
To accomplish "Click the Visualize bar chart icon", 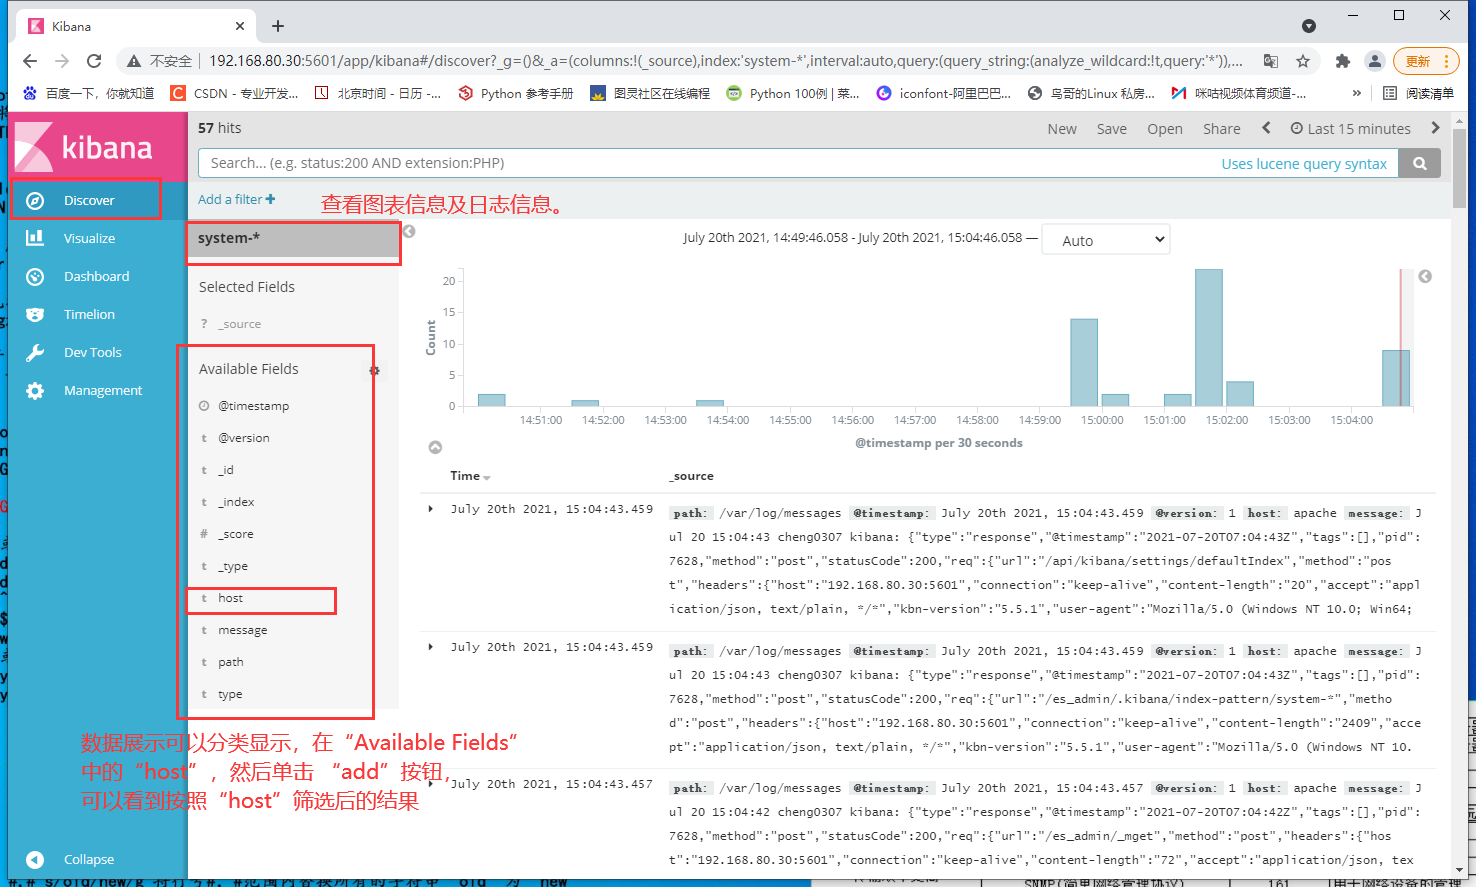I will pyautogui.click(x=35, y=238).
